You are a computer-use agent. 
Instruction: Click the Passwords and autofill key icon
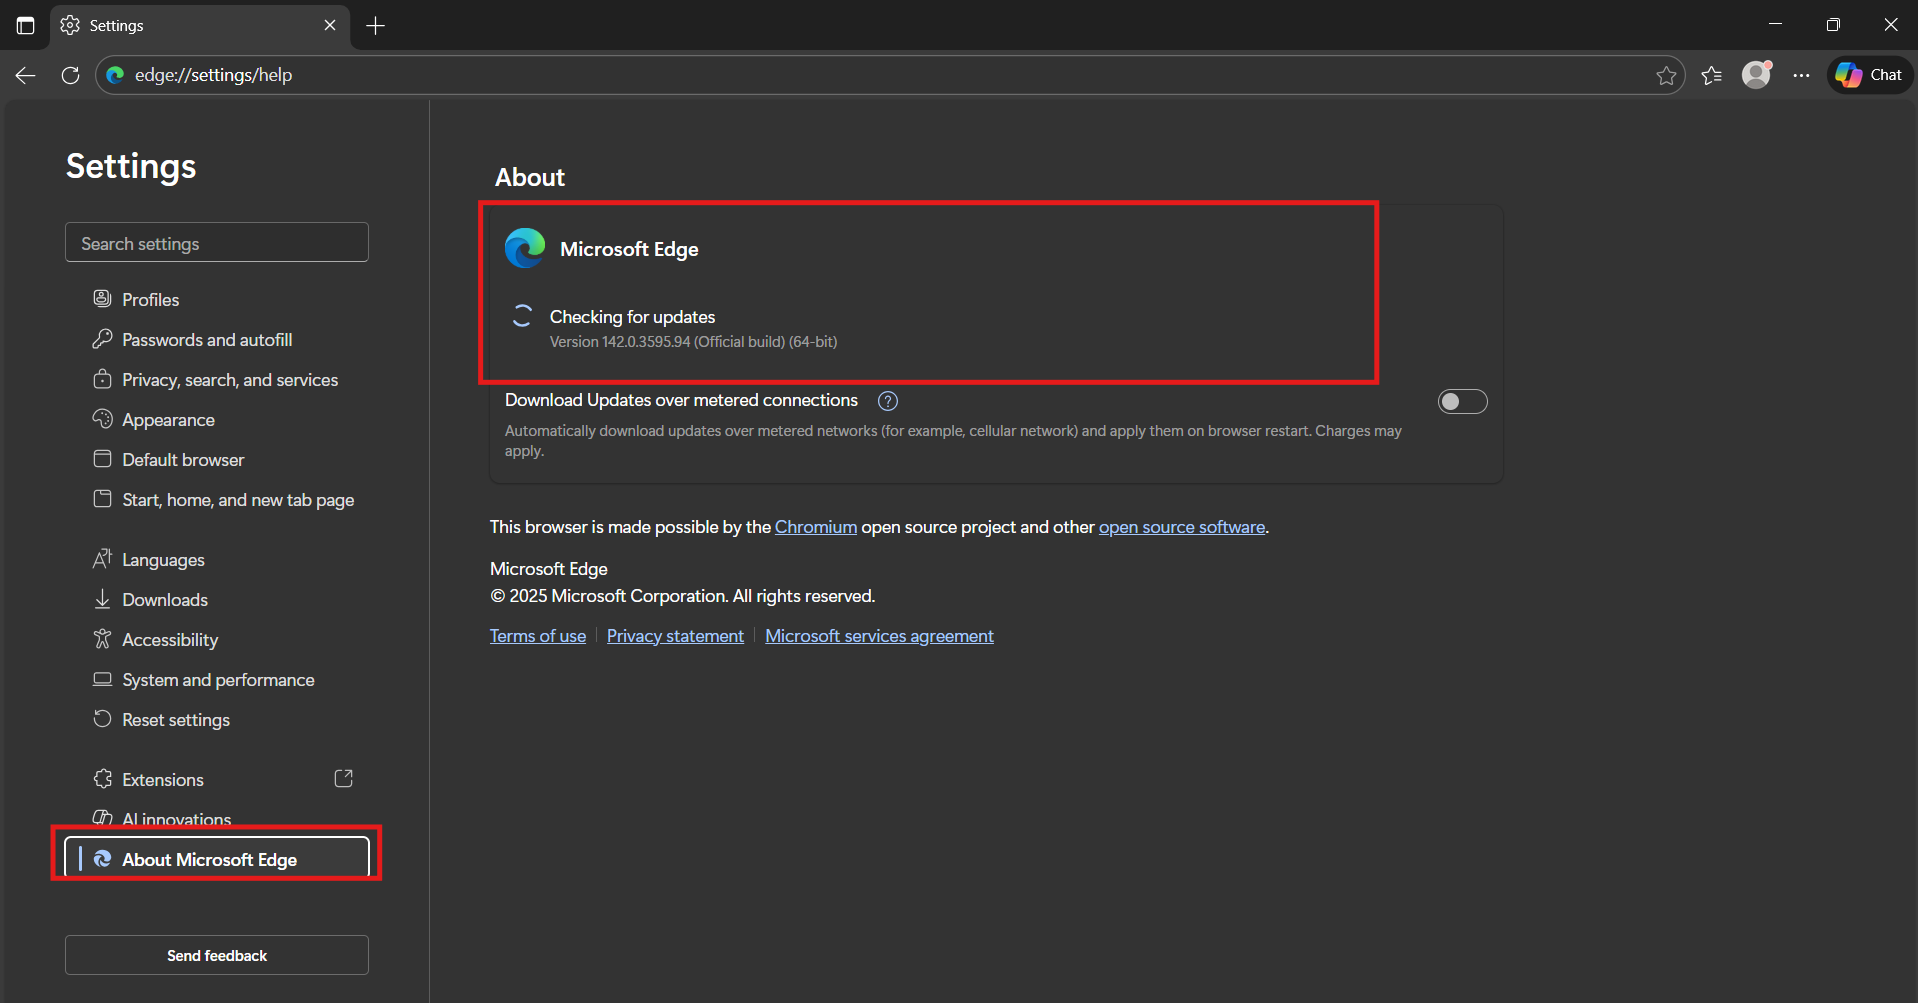tap(103, 339)
